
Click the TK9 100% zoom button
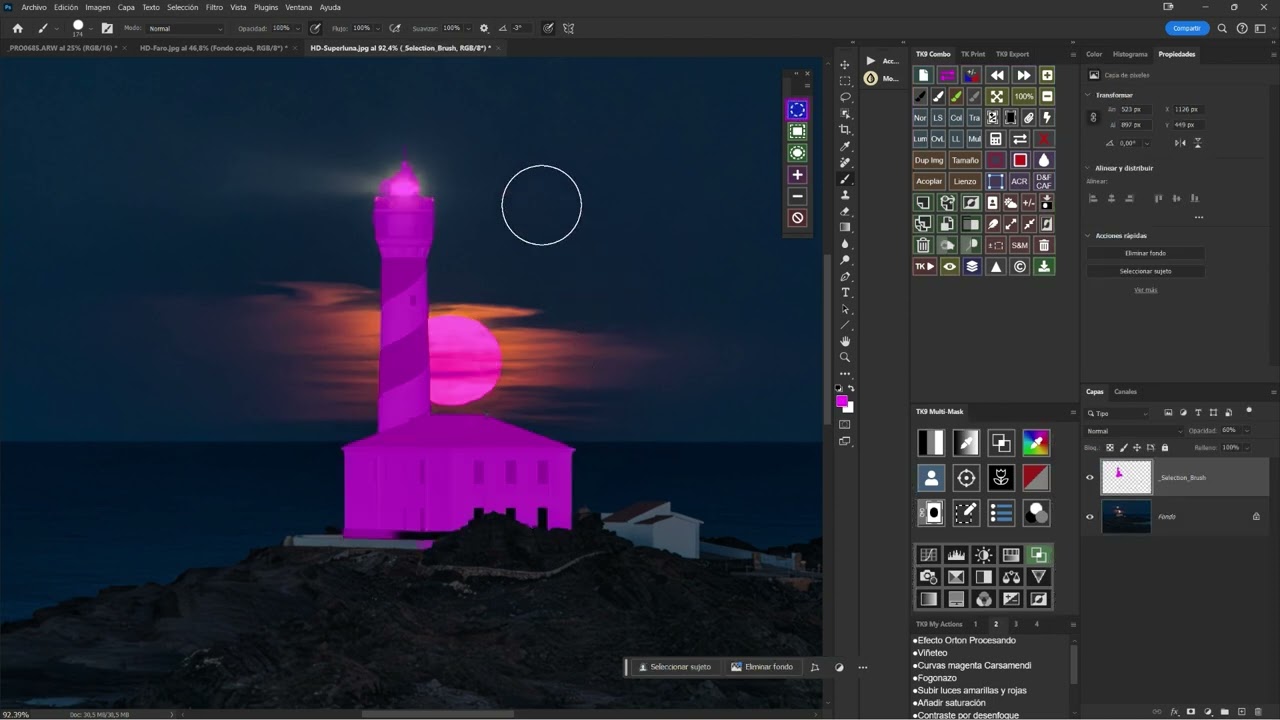click(x=1023, y=97)
